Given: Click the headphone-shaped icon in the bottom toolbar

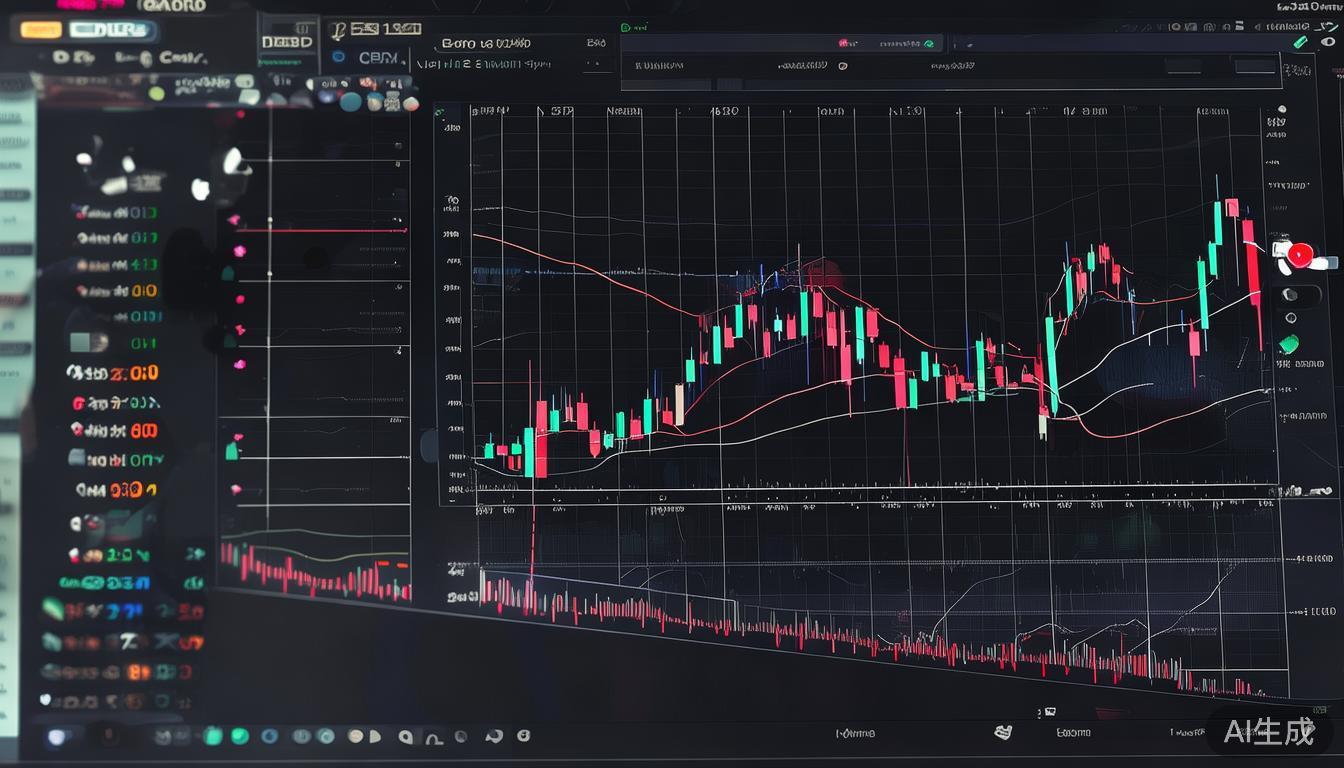Looking at the screenshot, I should pos(434,738).
